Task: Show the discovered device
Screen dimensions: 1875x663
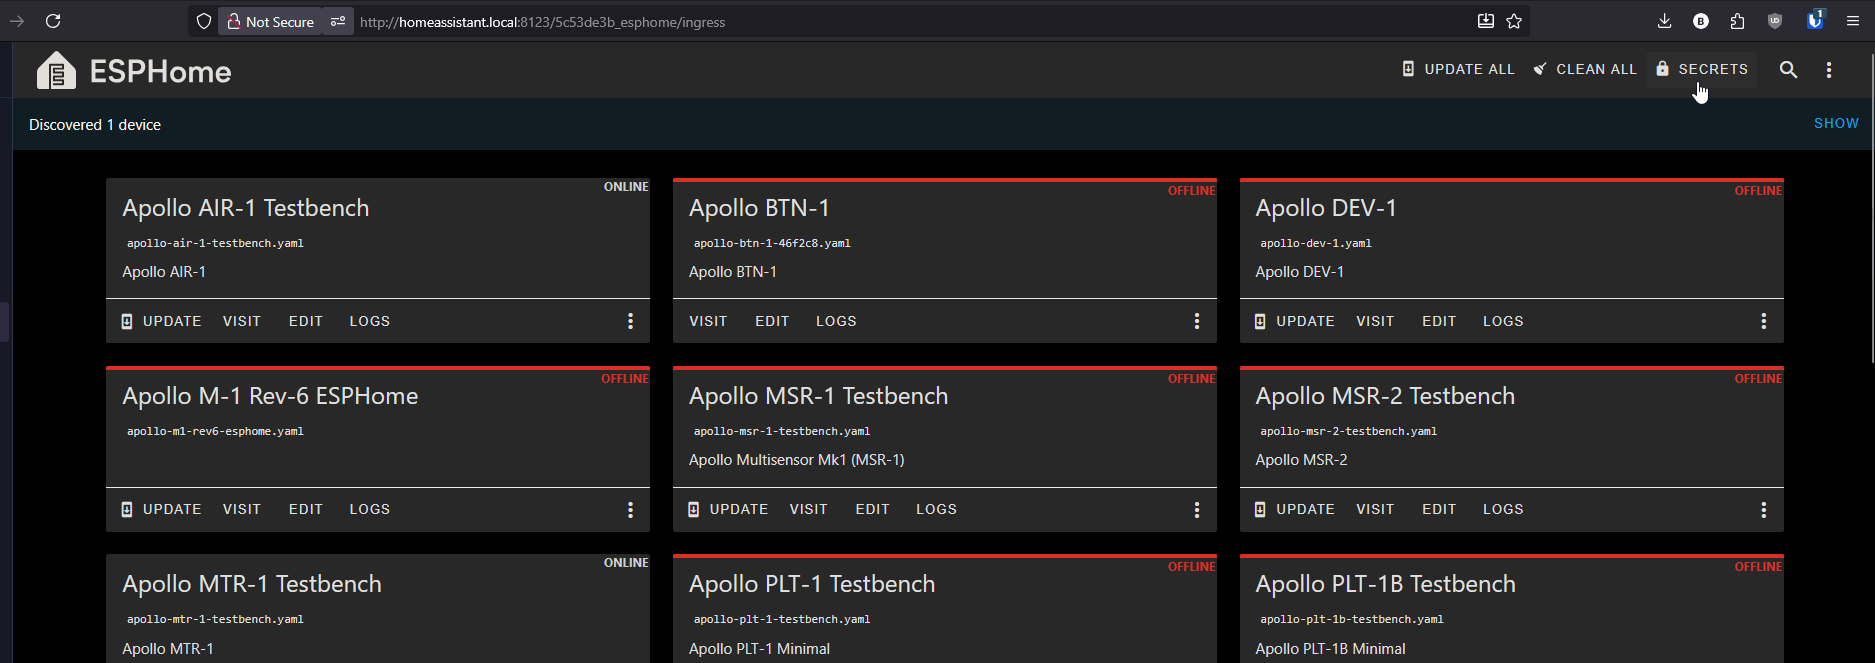Action: pyautogui.click(x=1836, y=123)
